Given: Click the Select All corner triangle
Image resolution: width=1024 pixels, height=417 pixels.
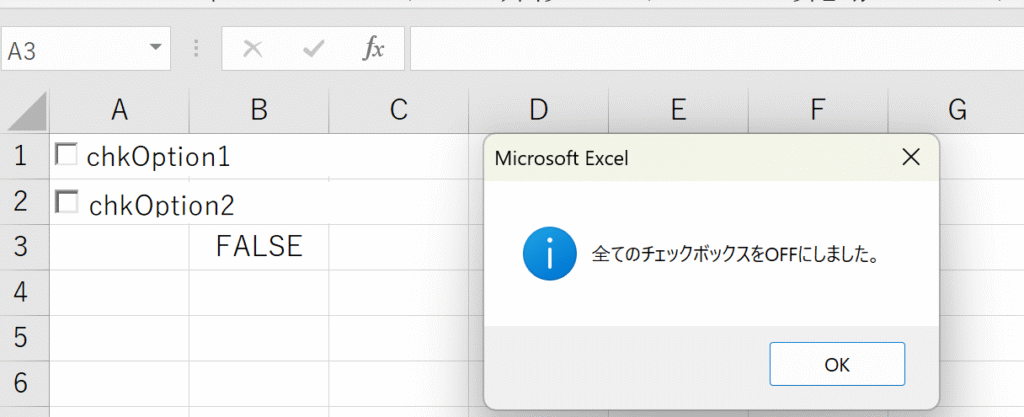Looking at the screenshot, I should 28,111.
